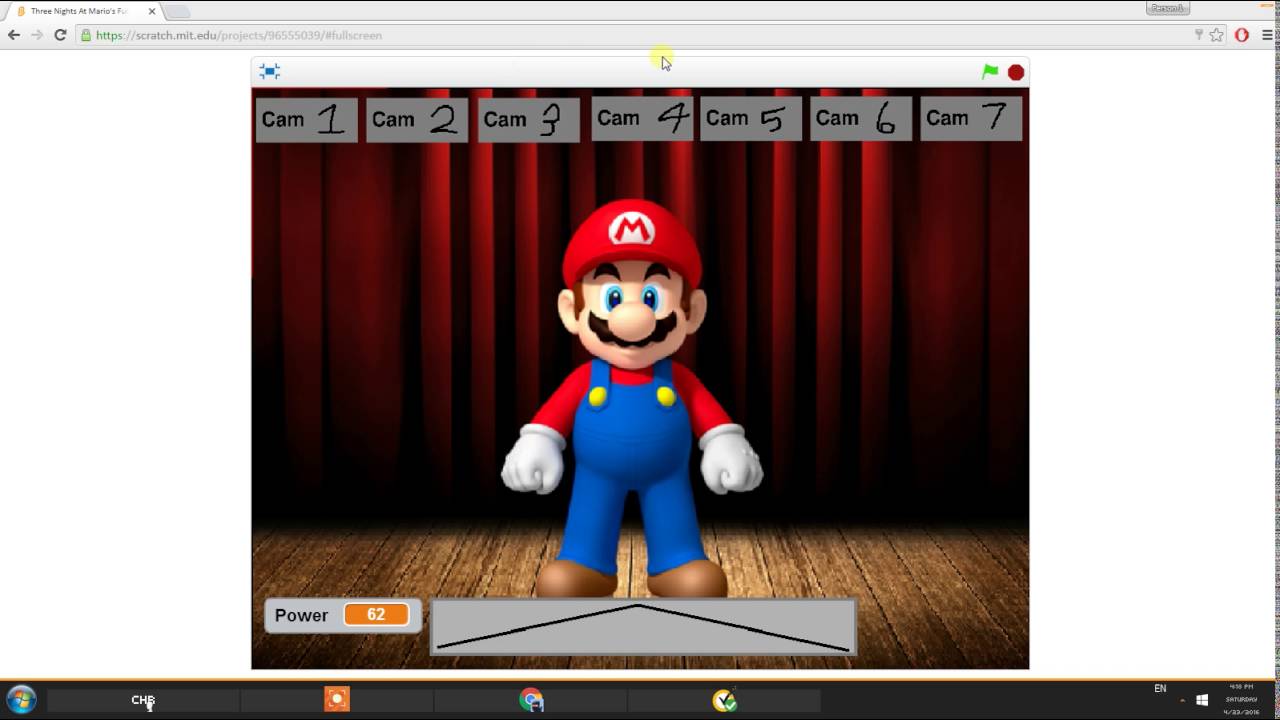Screen dimensions: 1280x720
Task: Close the Three Nights At Mario's tab
Action: pyautogui.click(x=152, y=11)
